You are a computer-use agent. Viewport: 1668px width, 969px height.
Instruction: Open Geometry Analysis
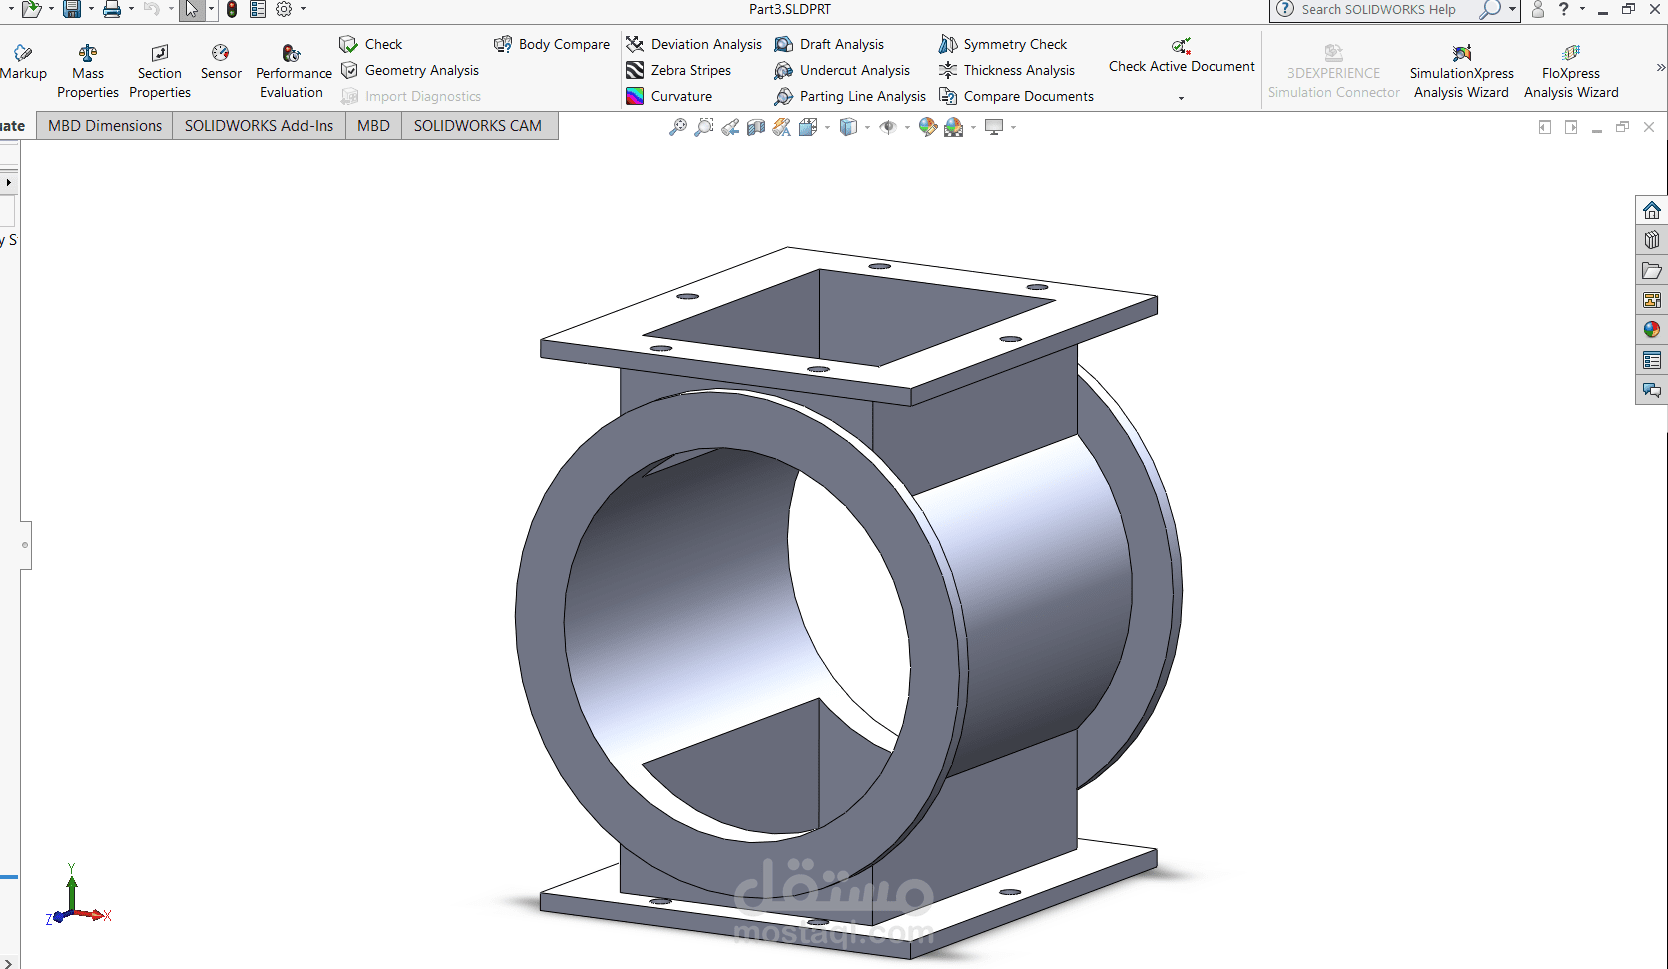click(x=410, y=70)
